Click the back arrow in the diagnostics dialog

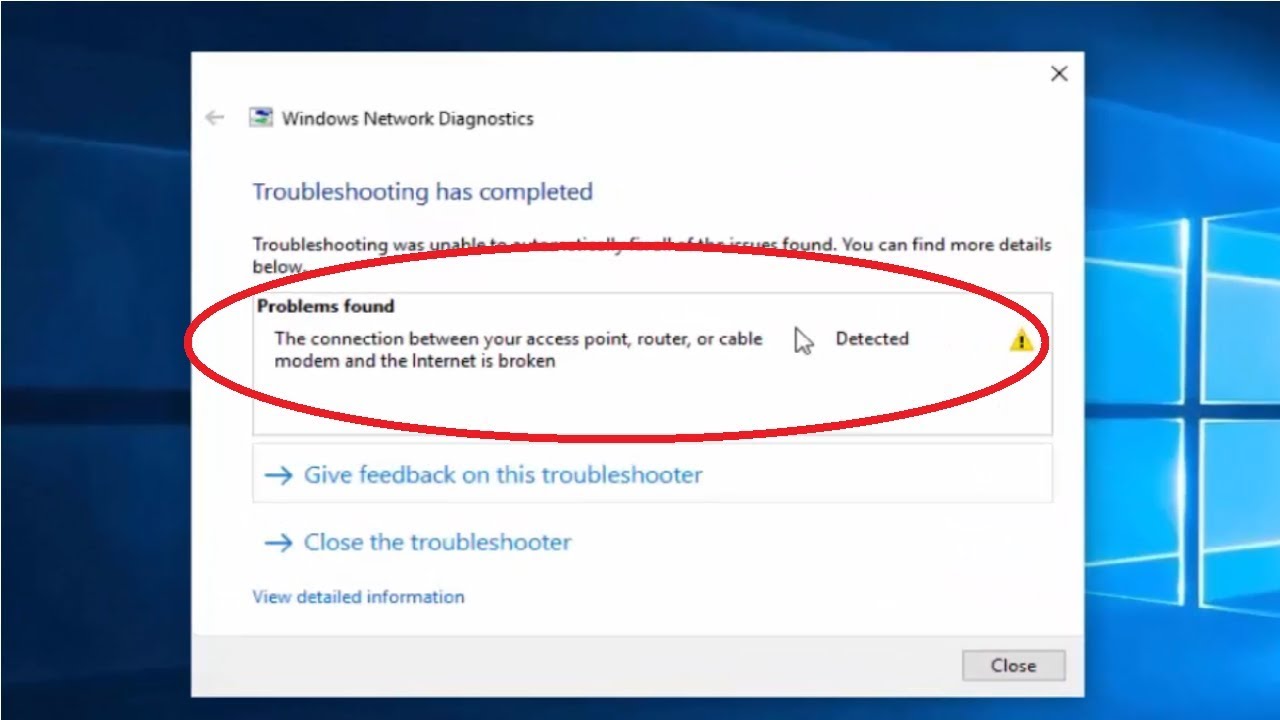[x=214, y=118]
